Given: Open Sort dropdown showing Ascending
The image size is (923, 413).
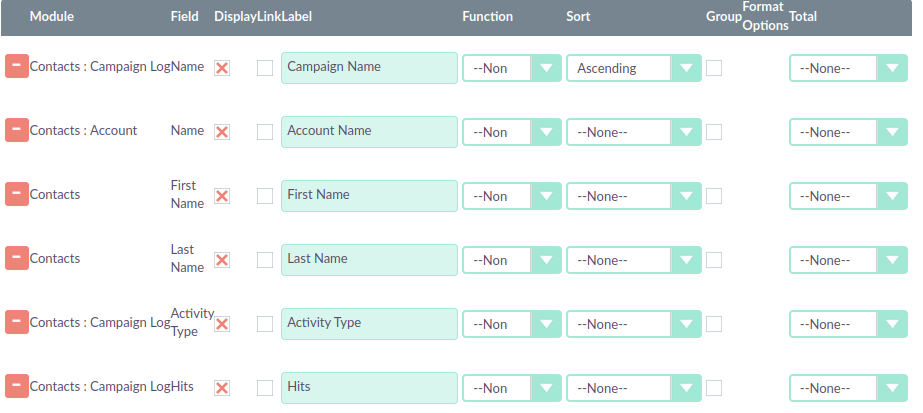Looking at the screenshot, I should [634, 68].
